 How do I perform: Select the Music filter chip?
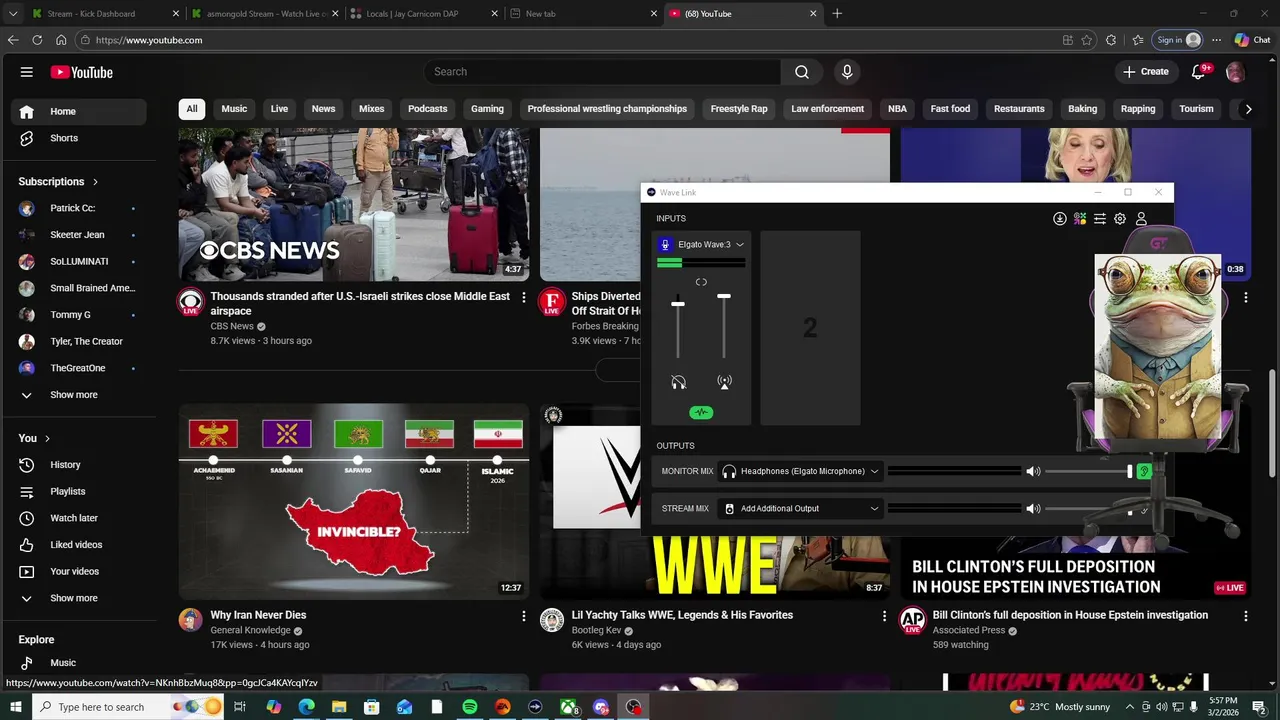click(234, 109)
